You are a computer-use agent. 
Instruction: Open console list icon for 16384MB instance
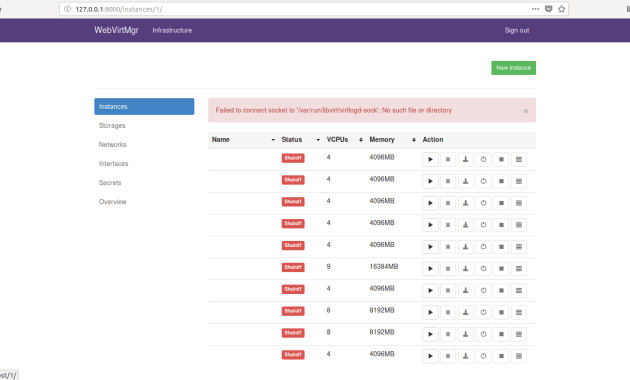coord(519,269)
